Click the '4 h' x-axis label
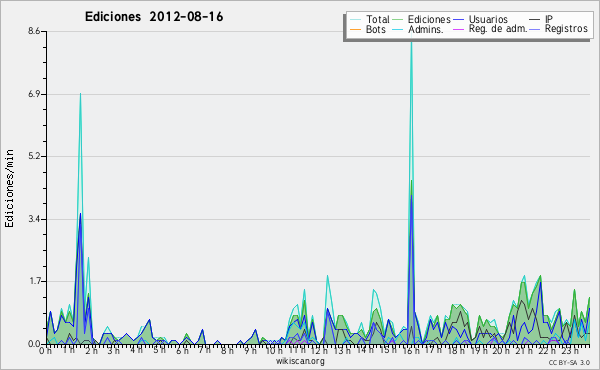 tap(137, 351)
